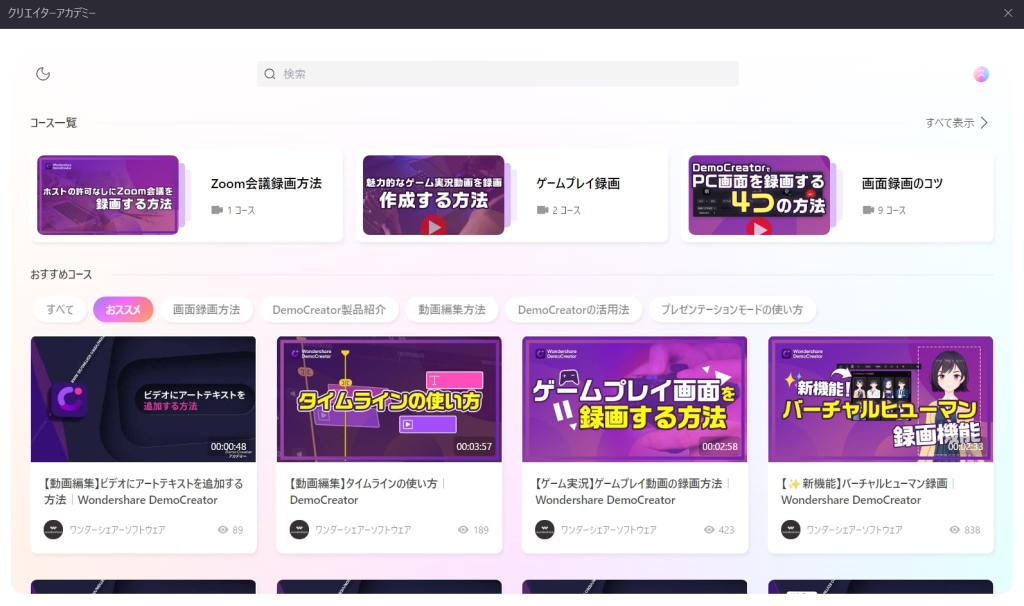Select the 画面録画方法 filter tab
The height and width of the screenshot is (606, 1024).
pyautogui.click(x=206, y=310)
